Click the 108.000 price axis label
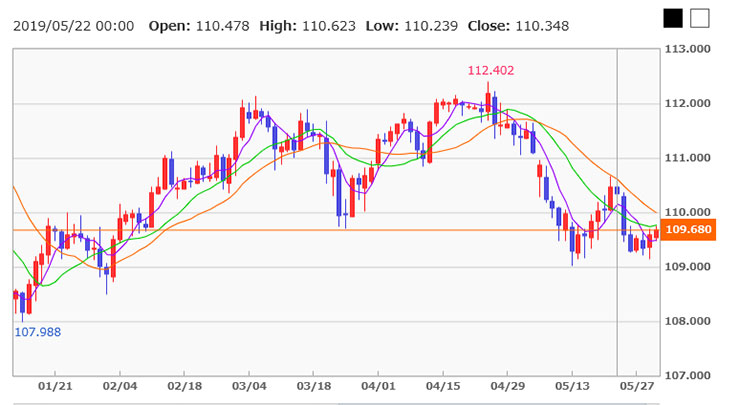The height and width of the screenshot is (405, 740). click(687, 321)
